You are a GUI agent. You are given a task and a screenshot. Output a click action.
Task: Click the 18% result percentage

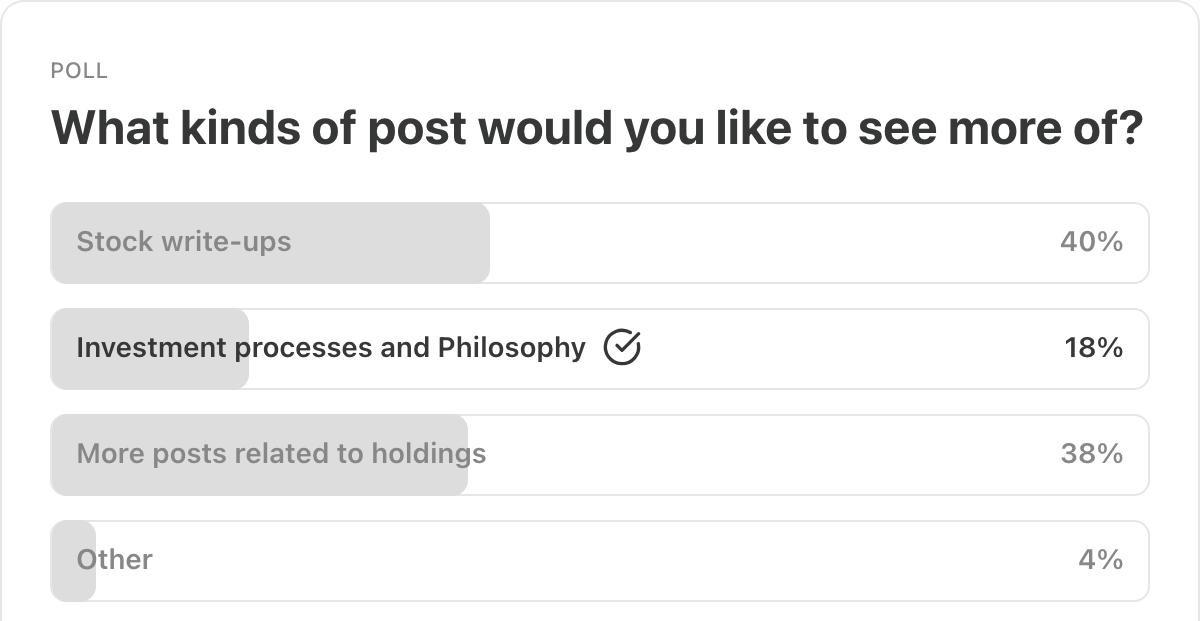(x=1093, y=348)
